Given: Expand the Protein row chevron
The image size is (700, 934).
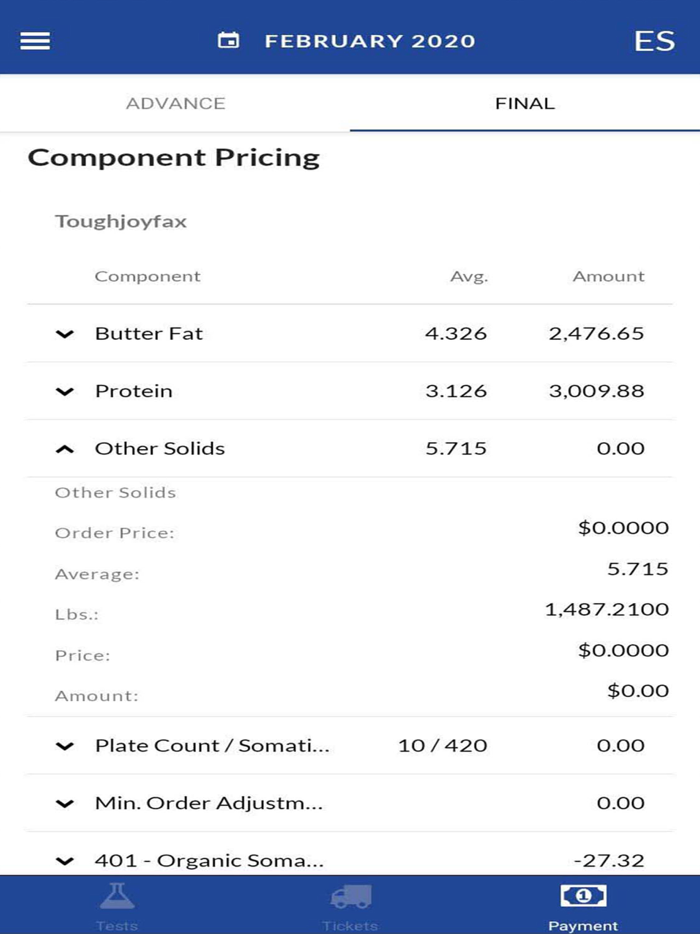Looking at the screenshot, I should click(x=65, y=391).
